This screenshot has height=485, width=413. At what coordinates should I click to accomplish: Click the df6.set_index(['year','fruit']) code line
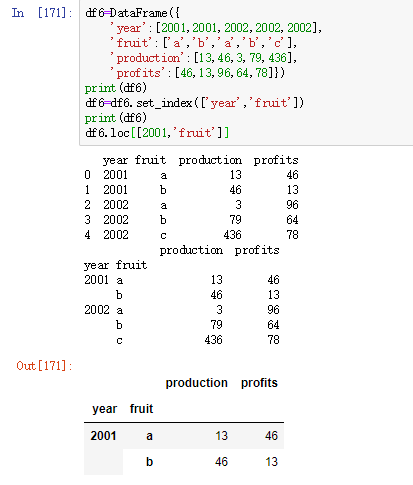[x=195, y=103]
